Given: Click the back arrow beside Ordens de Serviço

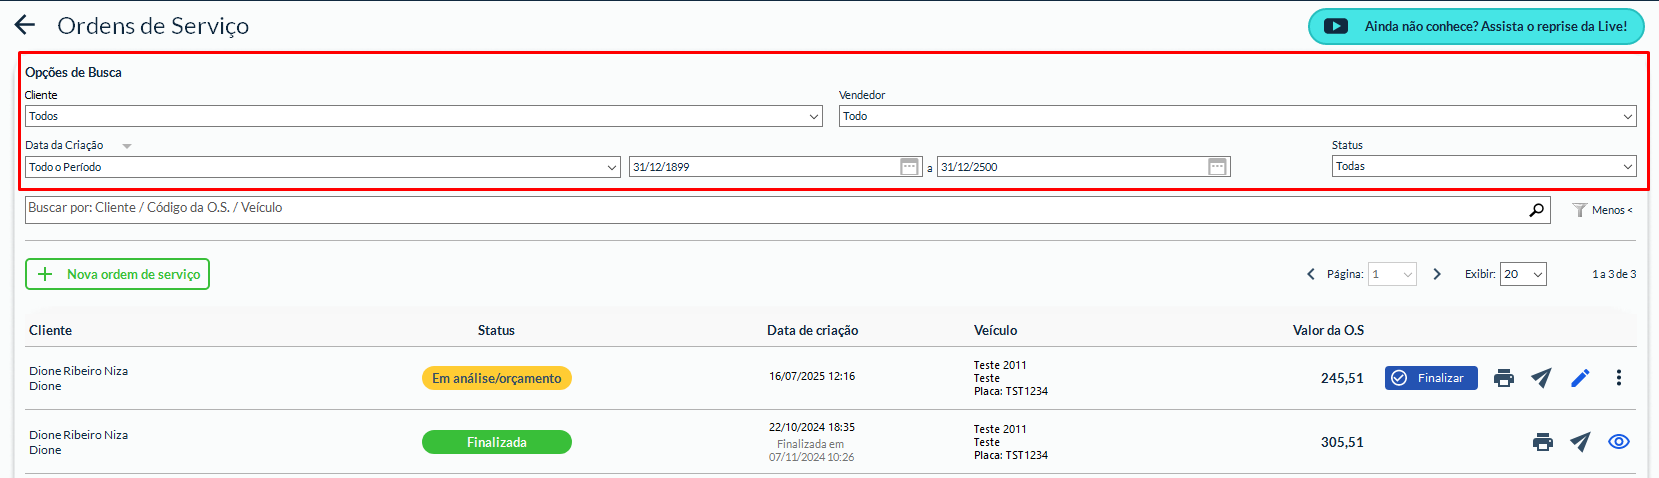Looking at the screenshot, I should click(25, 25).
